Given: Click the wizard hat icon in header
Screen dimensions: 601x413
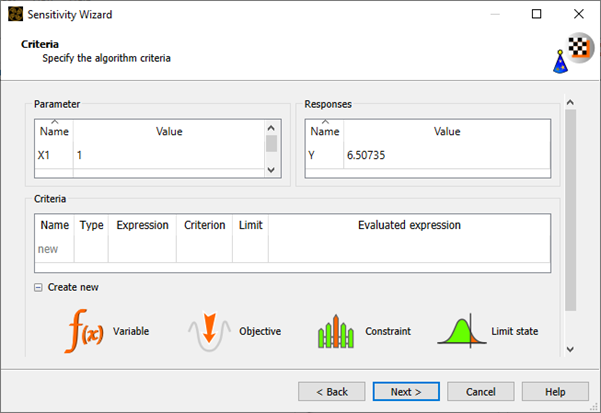Looking at the screenshot, I should tap(560, 62).
